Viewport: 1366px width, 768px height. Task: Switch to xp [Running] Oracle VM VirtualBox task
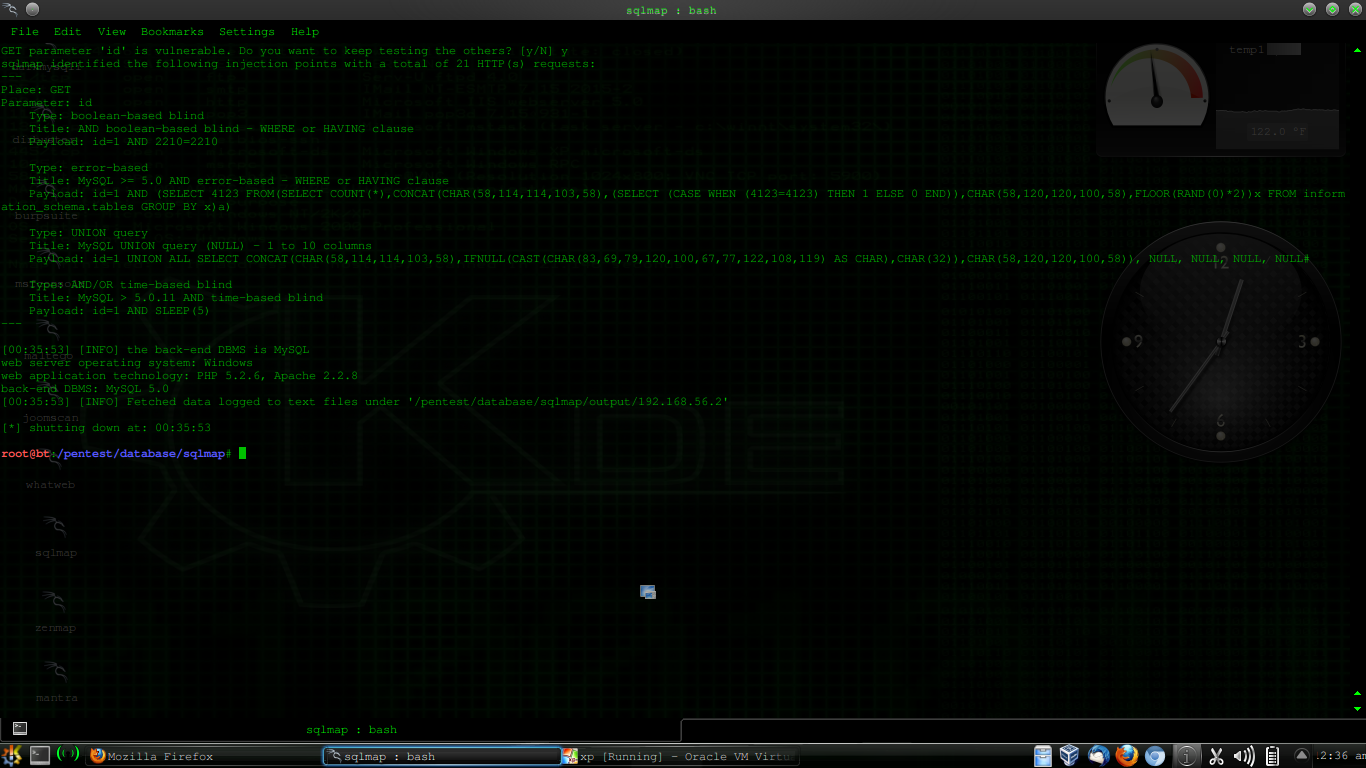pos(679,756)
